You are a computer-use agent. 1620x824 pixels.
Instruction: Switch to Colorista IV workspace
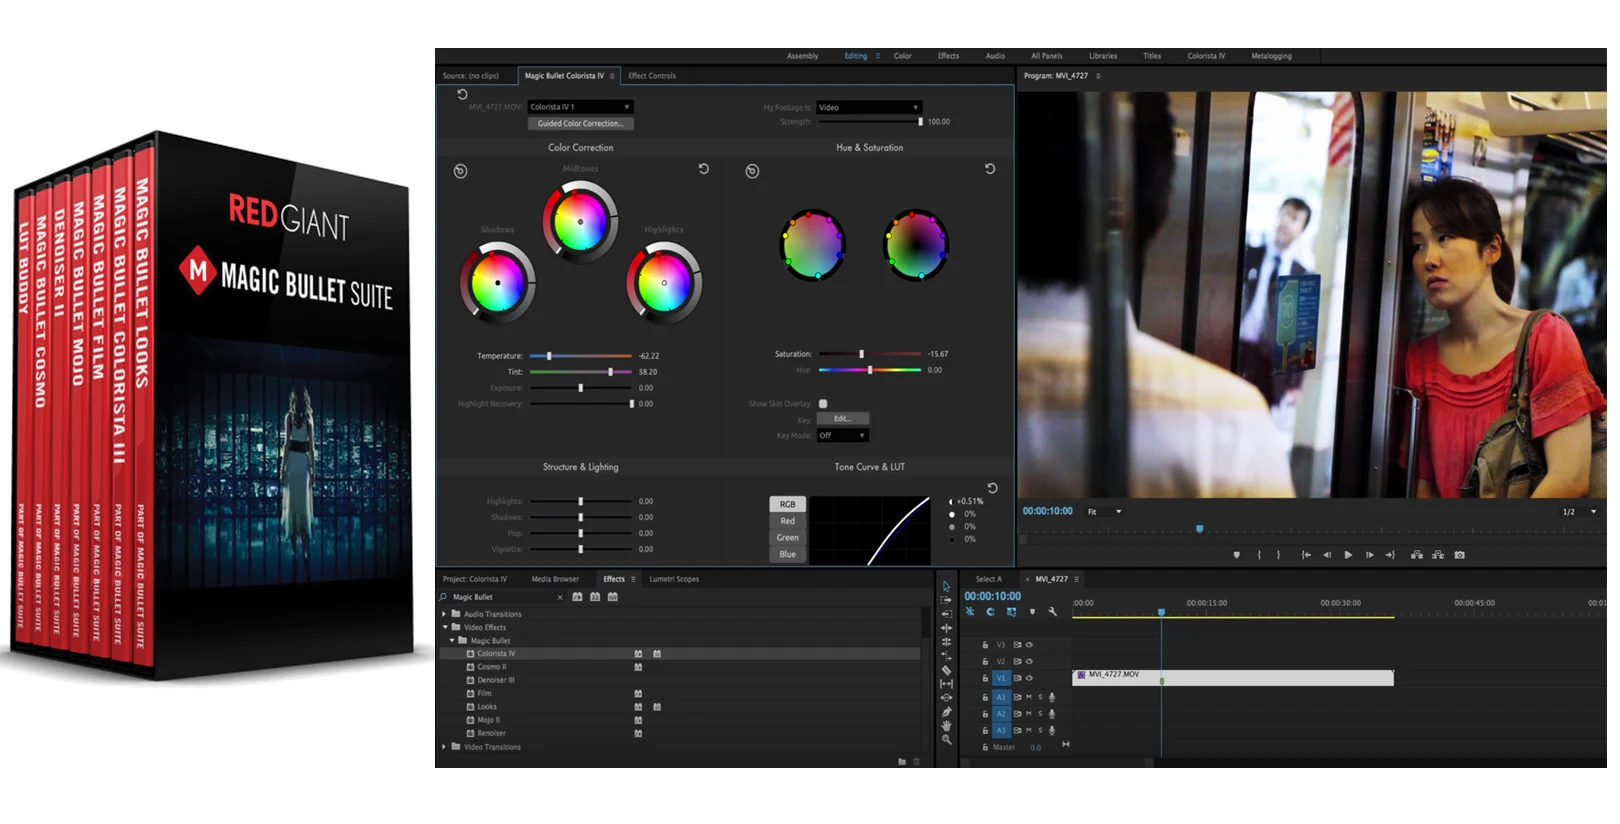[x=1206, y=56]
